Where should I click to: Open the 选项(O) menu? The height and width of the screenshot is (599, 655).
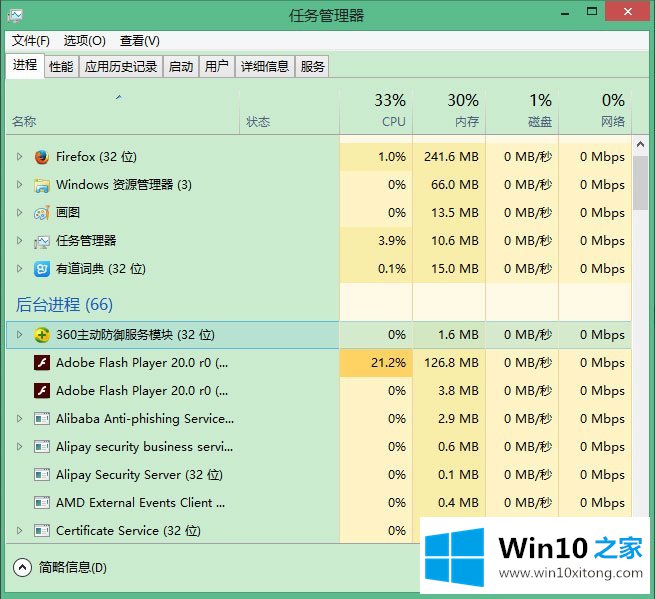coord(84,41)
